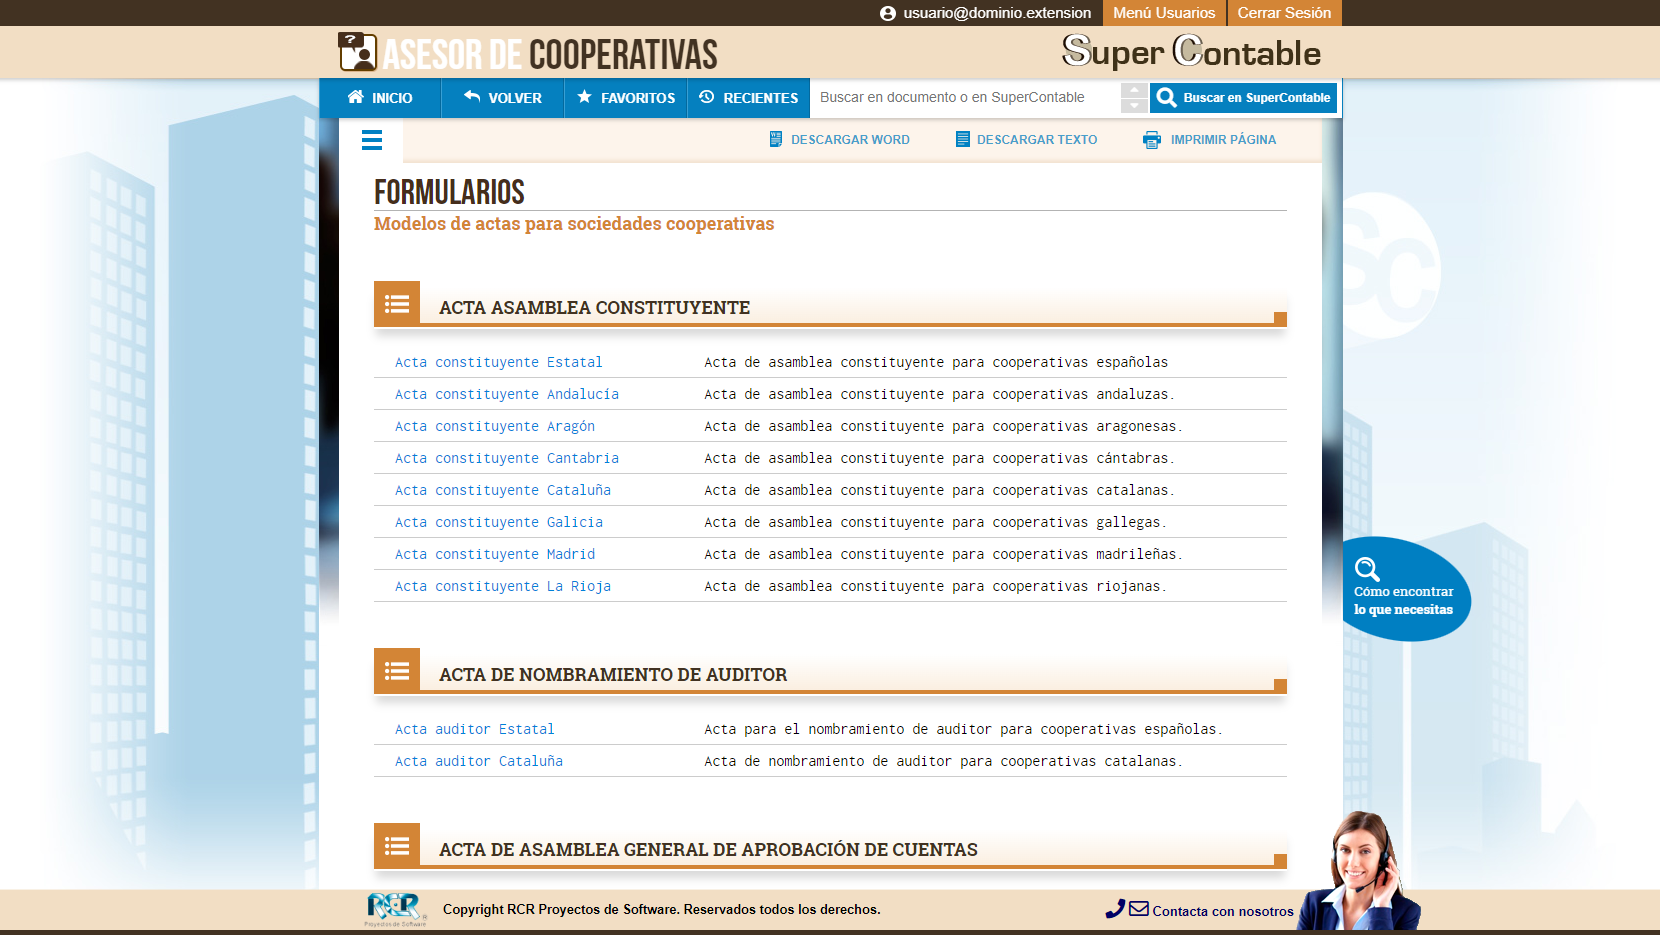Viewport: 1660px width, 935px height.
Task: Click the magnifier in Cómo encontrar bubble
Action: click(1367, 569)
